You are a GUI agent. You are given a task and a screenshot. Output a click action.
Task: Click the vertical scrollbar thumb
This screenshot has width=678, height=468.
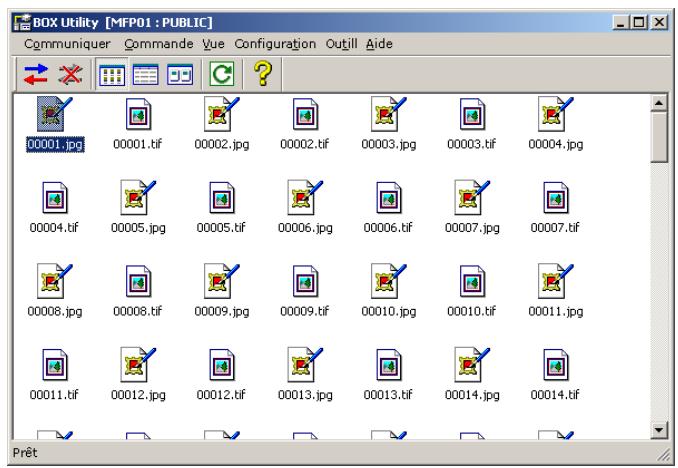click(x=659, y=137)
